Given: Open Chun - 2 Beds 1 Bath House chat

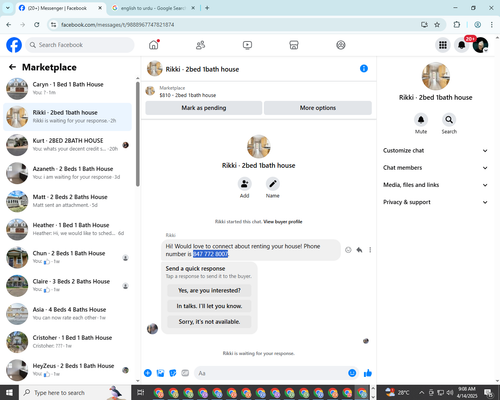Looking at the screenshot, I should pos(68,258).
